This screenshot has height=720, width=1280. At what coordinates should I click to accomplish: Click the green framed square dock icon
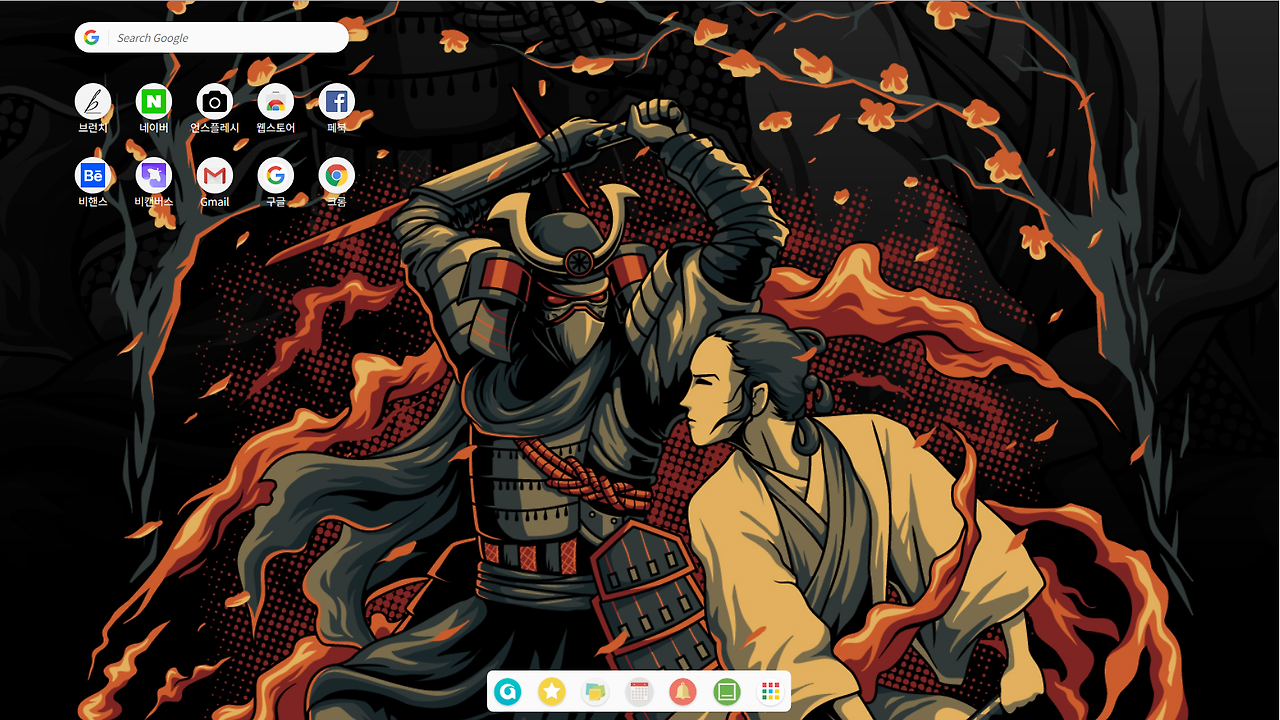coord(727,691)
